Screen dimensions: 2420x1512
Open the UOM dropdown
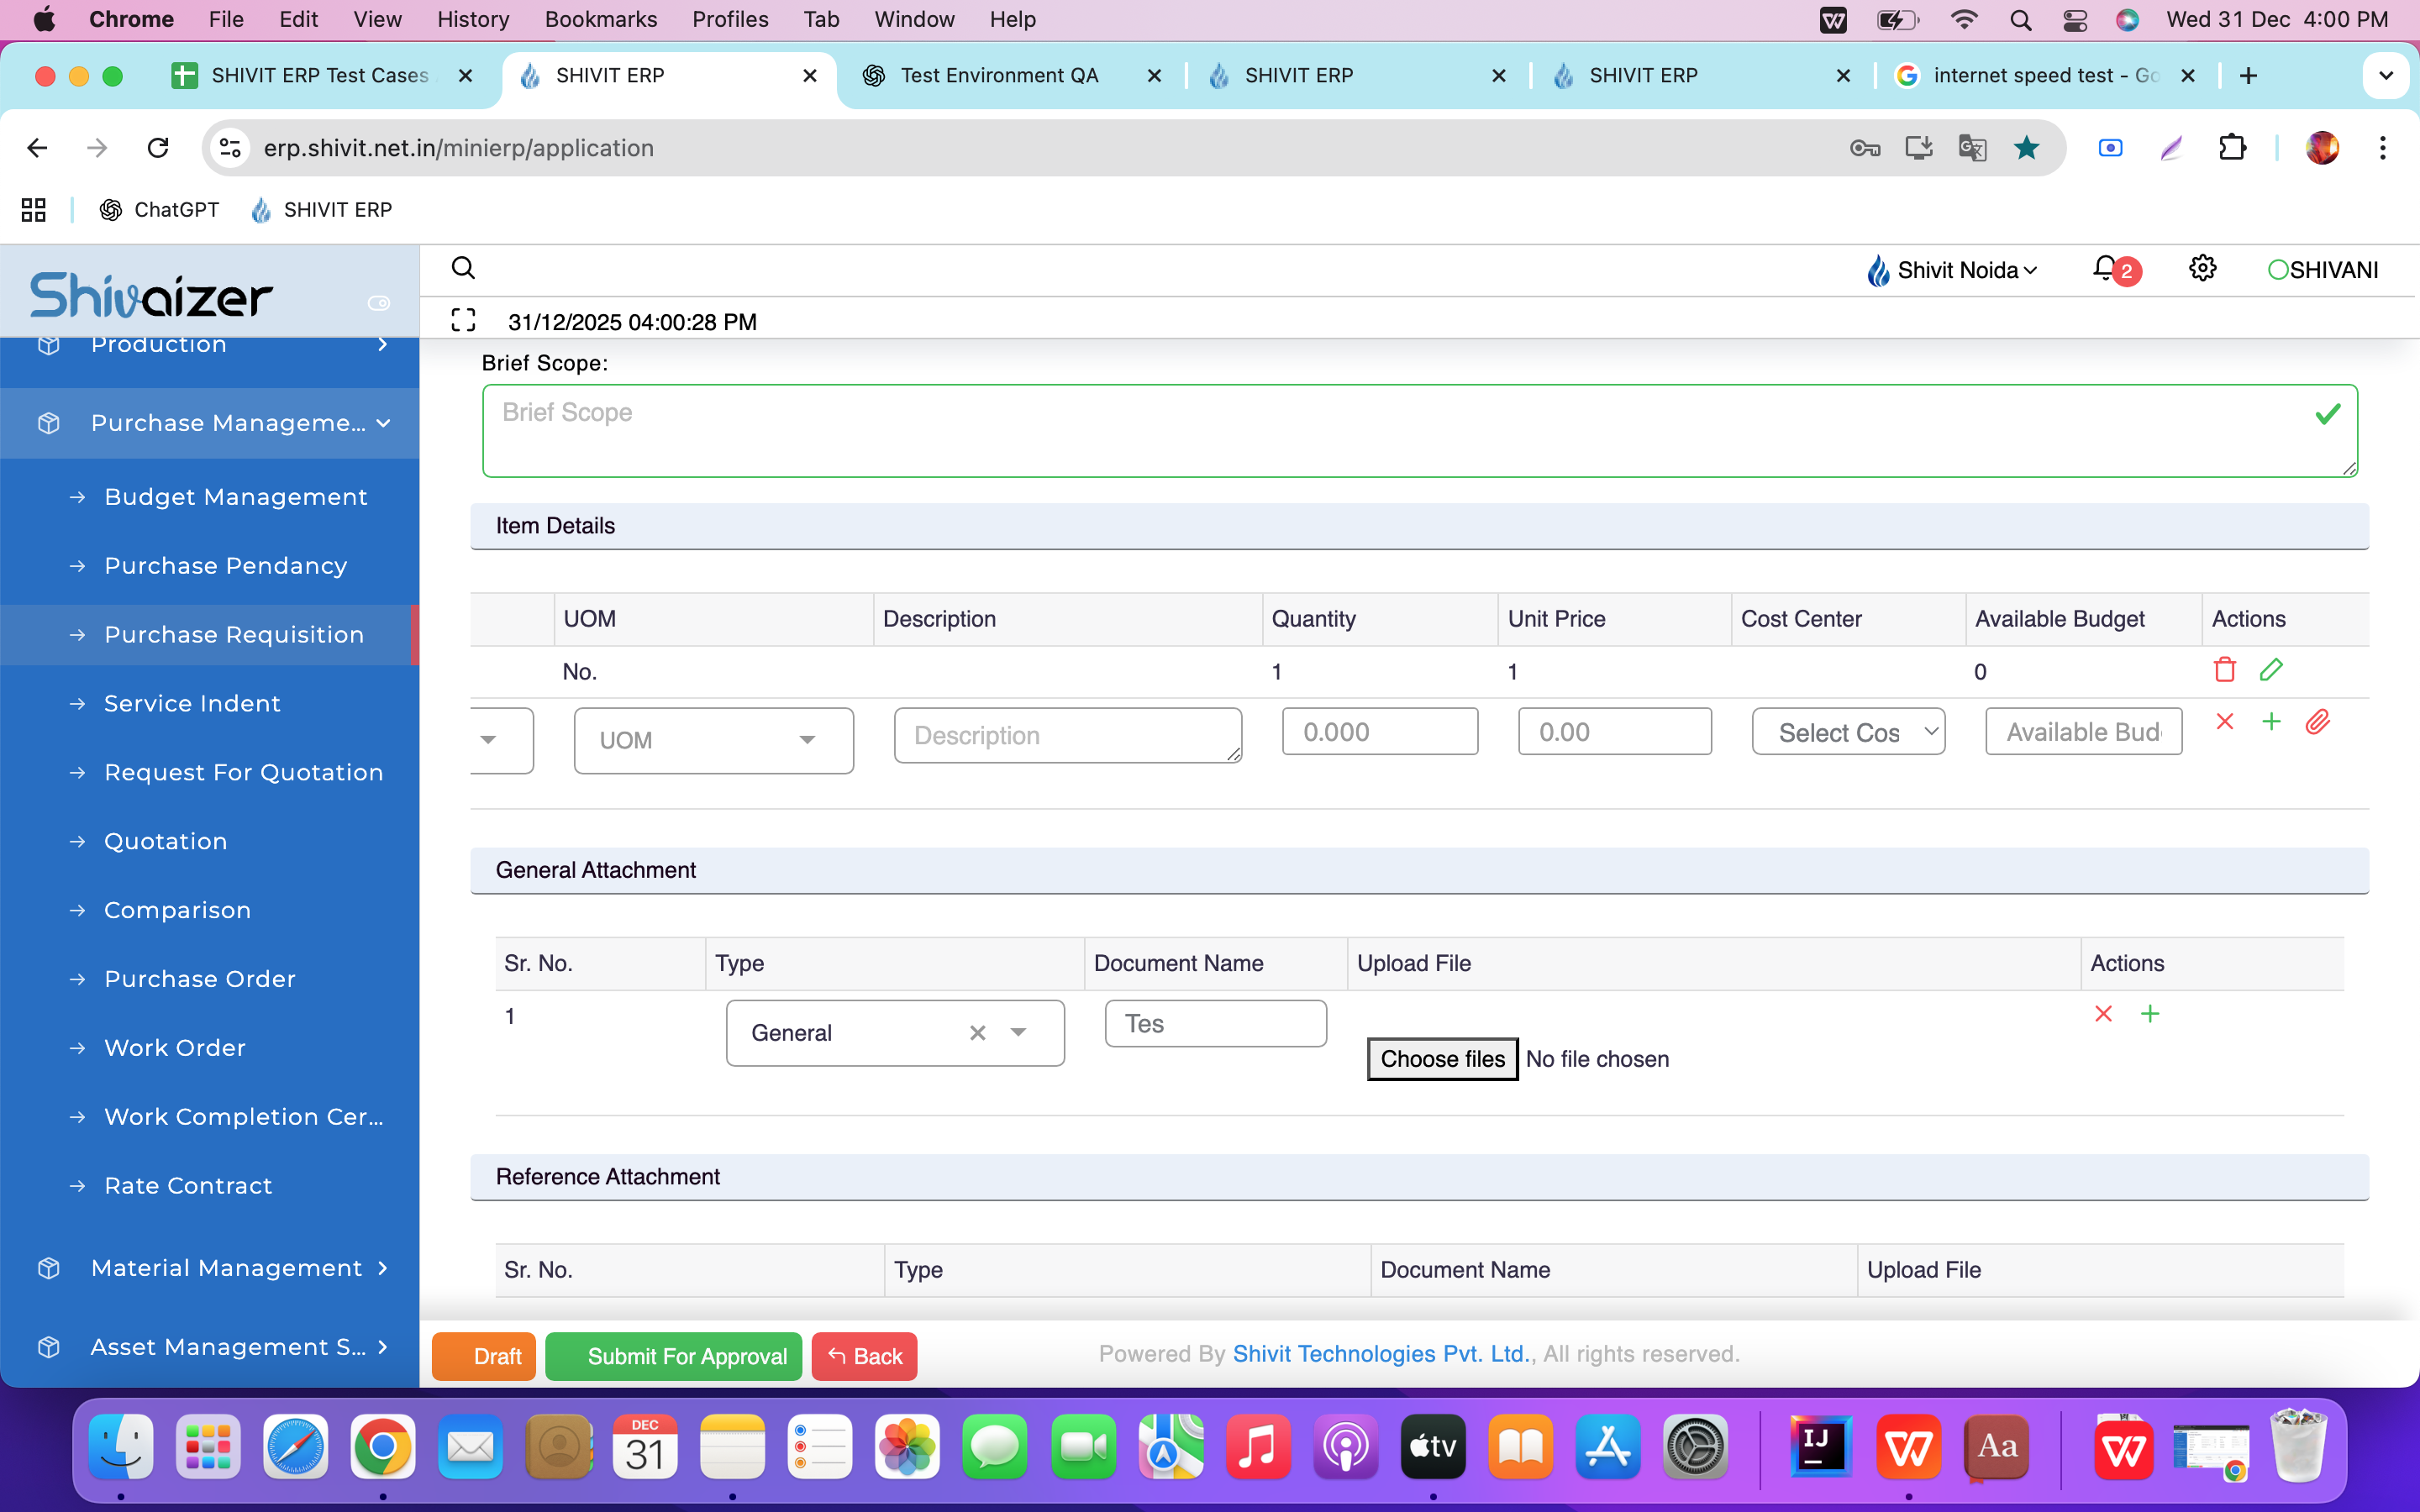point(713,741)
